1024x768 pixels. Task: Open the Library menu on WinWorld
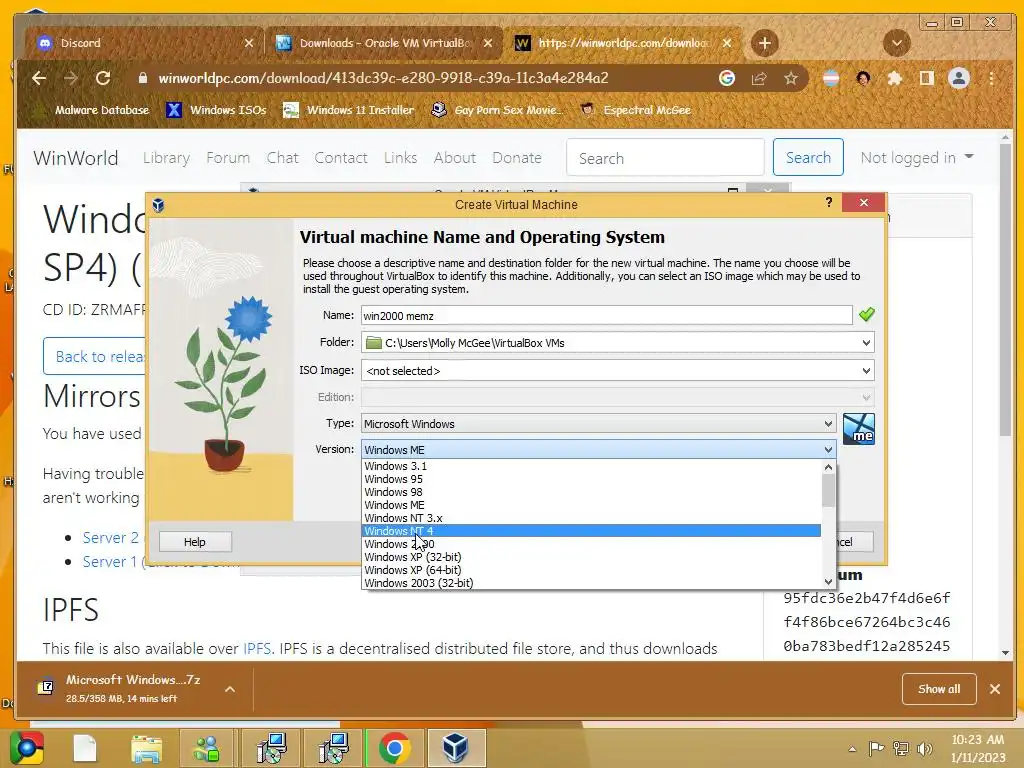click(167, 157)
